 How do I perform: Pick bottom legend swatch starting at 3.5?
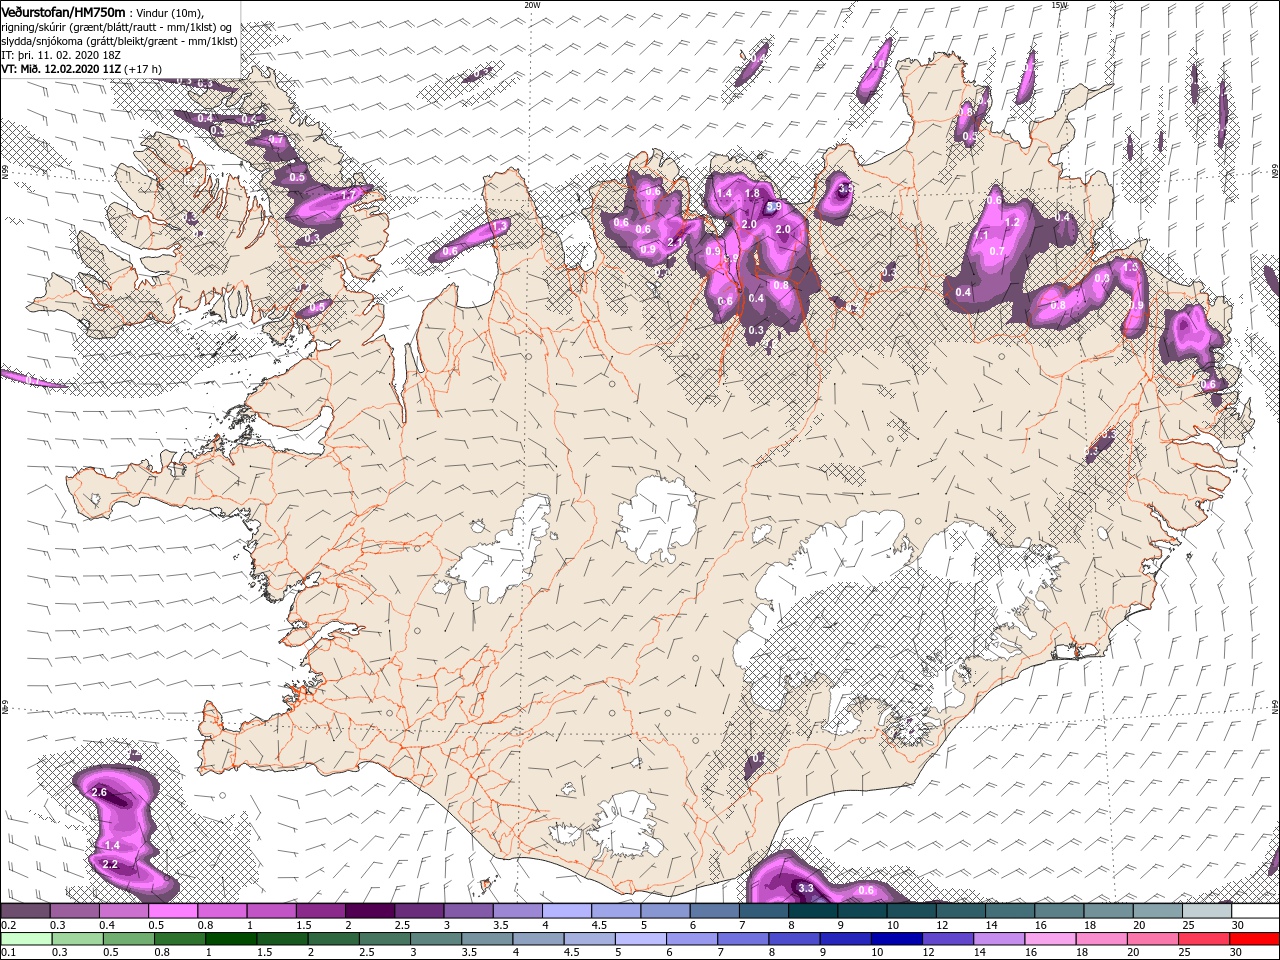tap(486, 939)
